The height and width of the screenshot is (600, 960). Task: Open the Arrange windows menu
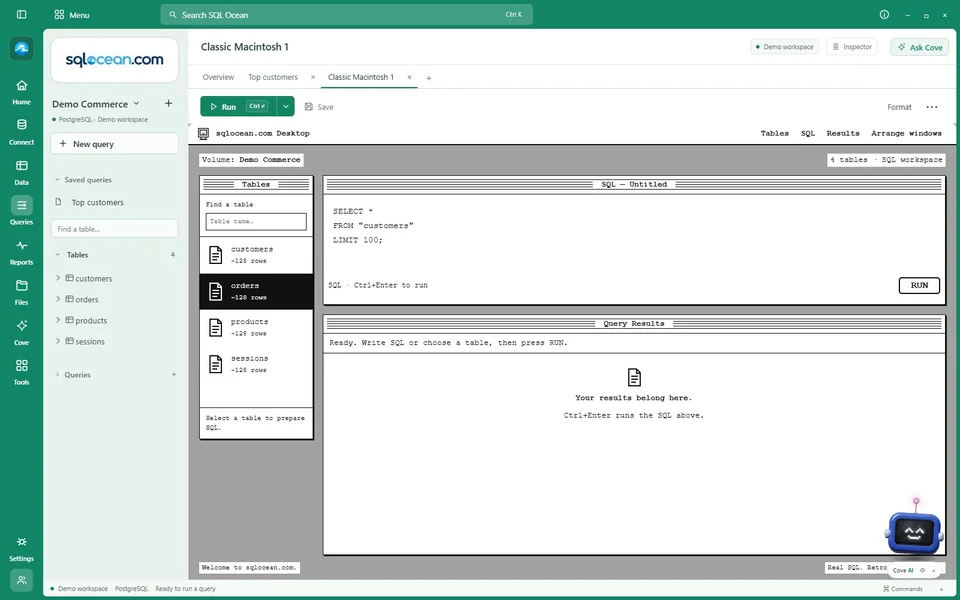tap(907, 133)
